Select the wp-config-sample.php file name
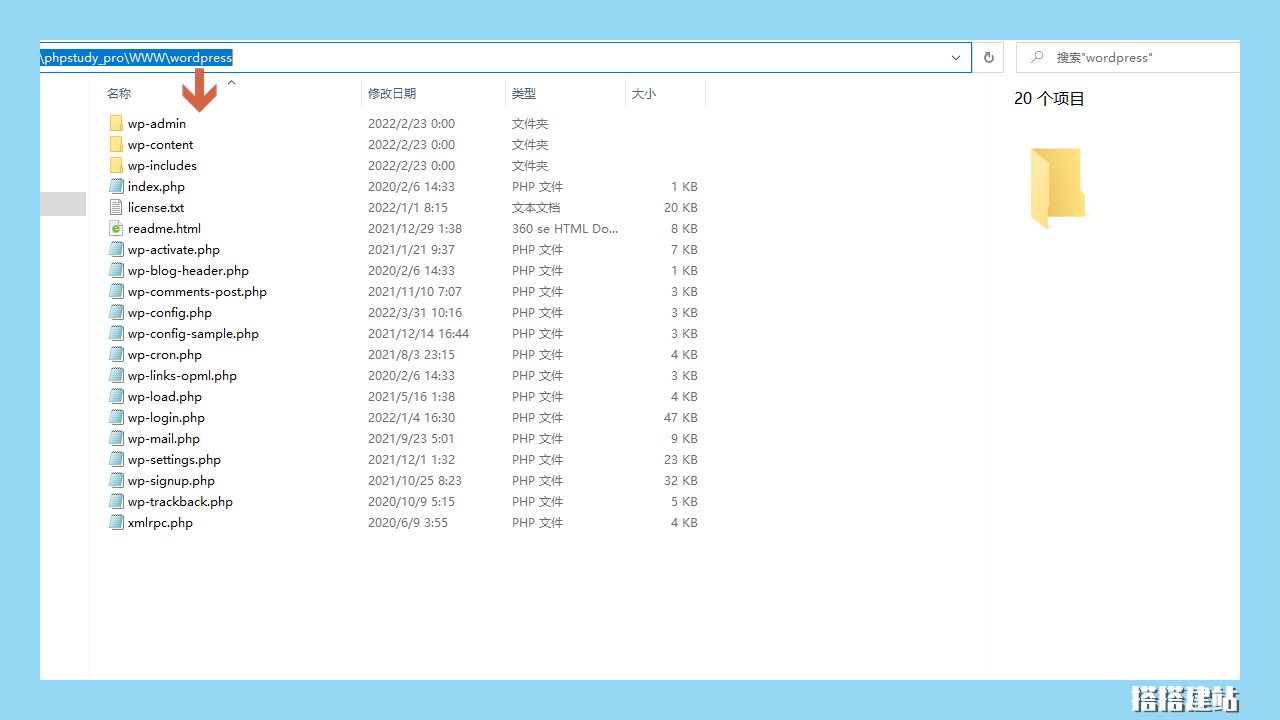Screen dimensions: 1280x720 click(193, 334)
